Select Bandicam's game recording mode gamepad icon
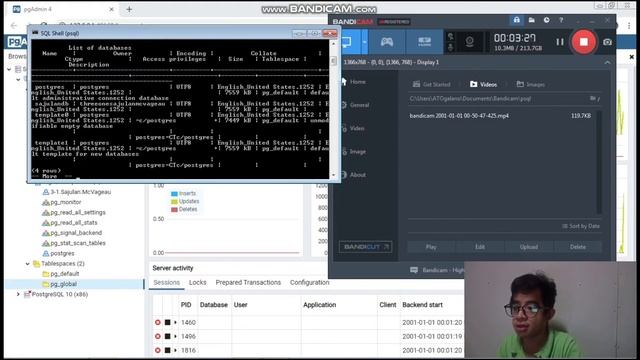The width and height of the screenshot is (640, 360). coord(387,42)
